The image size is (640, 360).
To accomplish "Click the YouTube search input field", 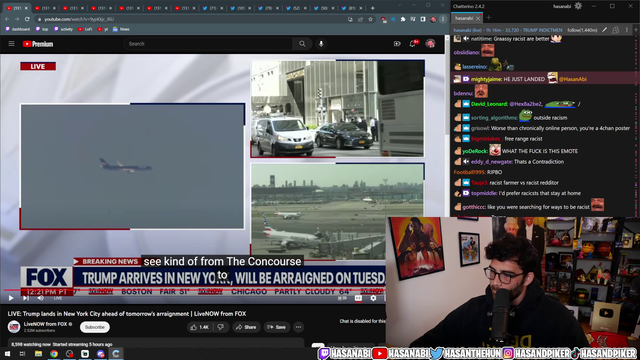I will pyautogui.click(x=208, y=44).
